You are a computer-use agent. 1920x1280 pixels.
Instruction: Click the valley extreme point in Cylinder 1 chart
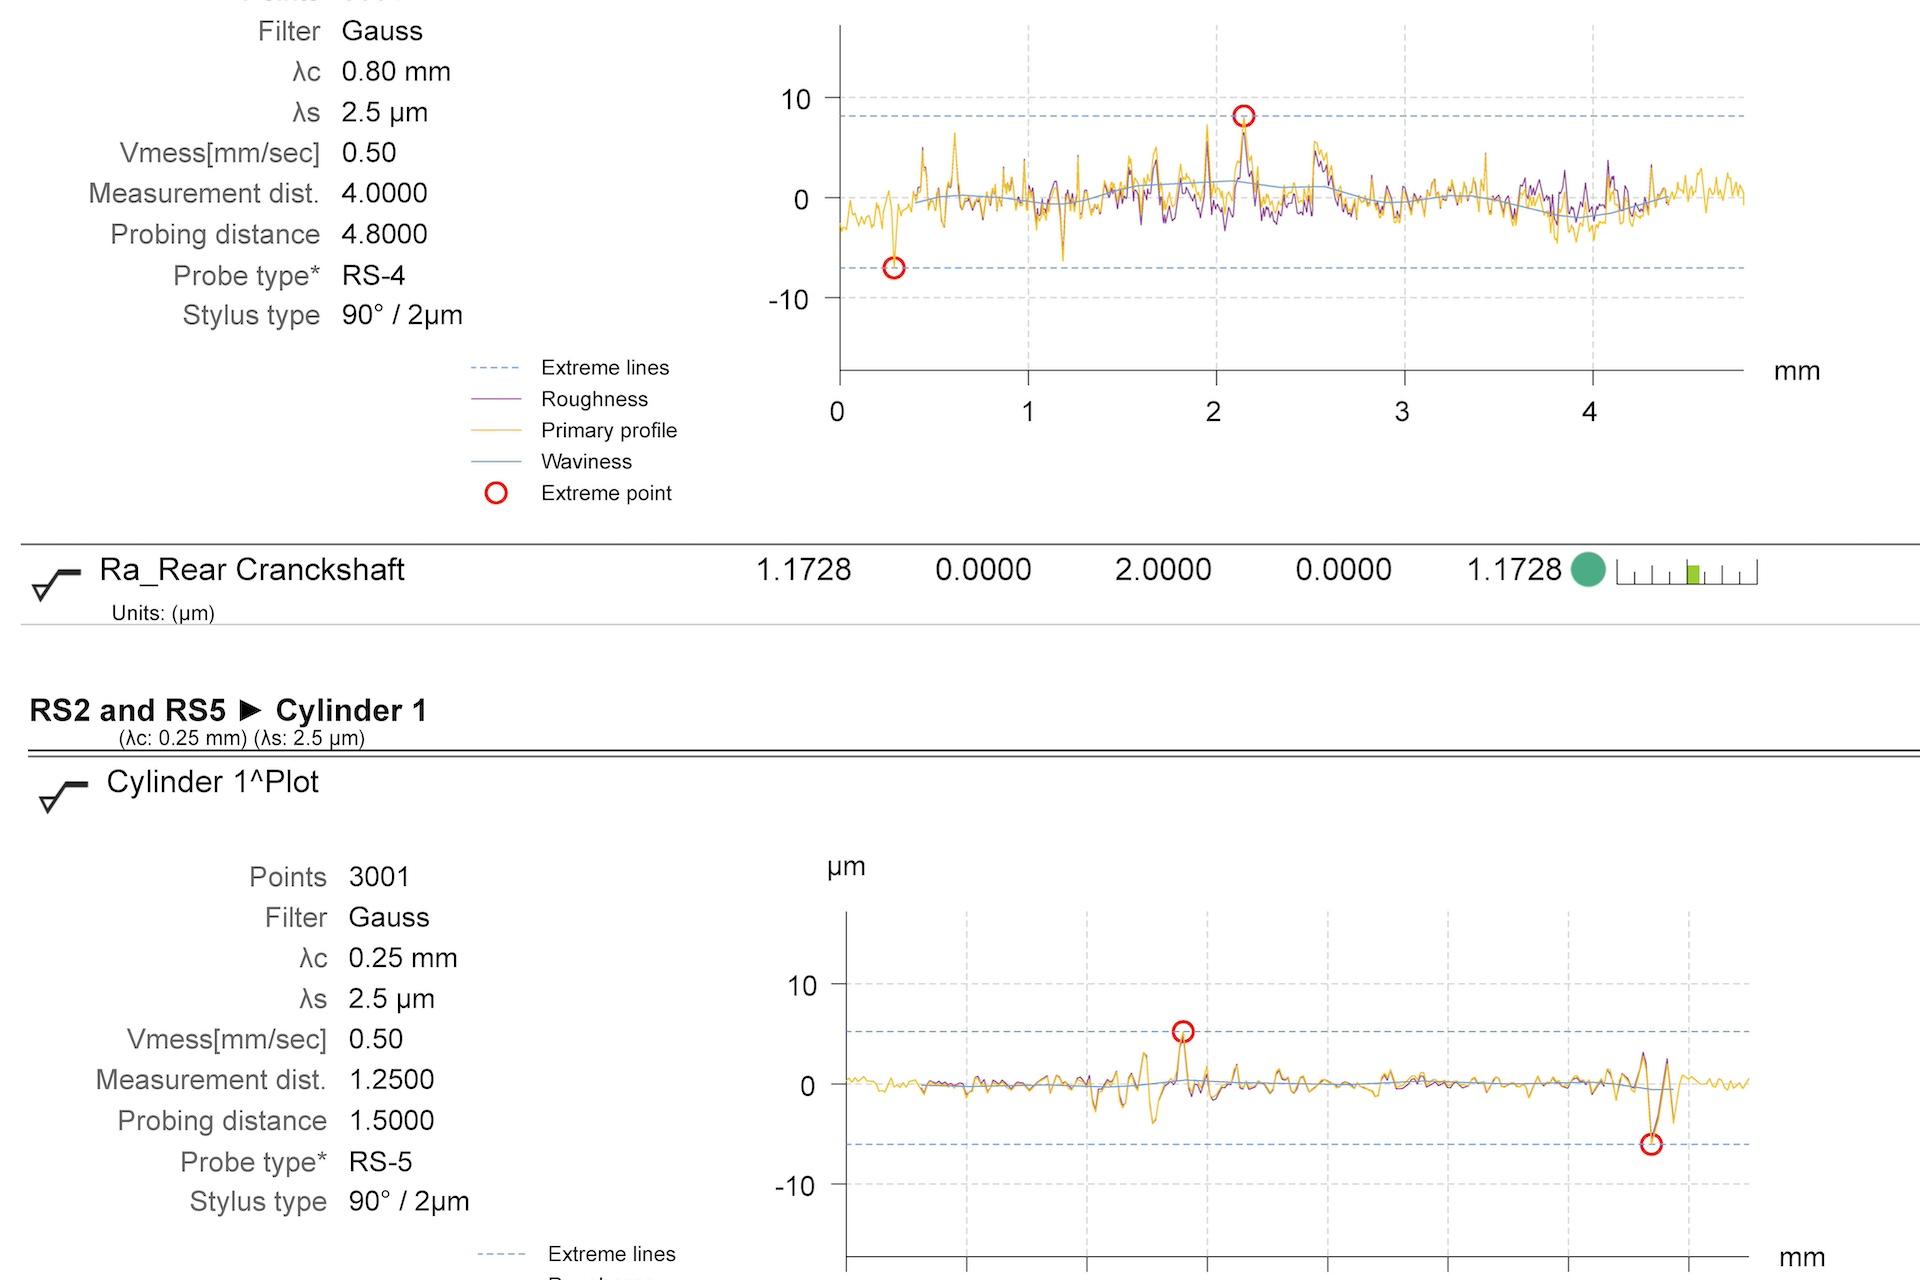click(1651, 1144)
